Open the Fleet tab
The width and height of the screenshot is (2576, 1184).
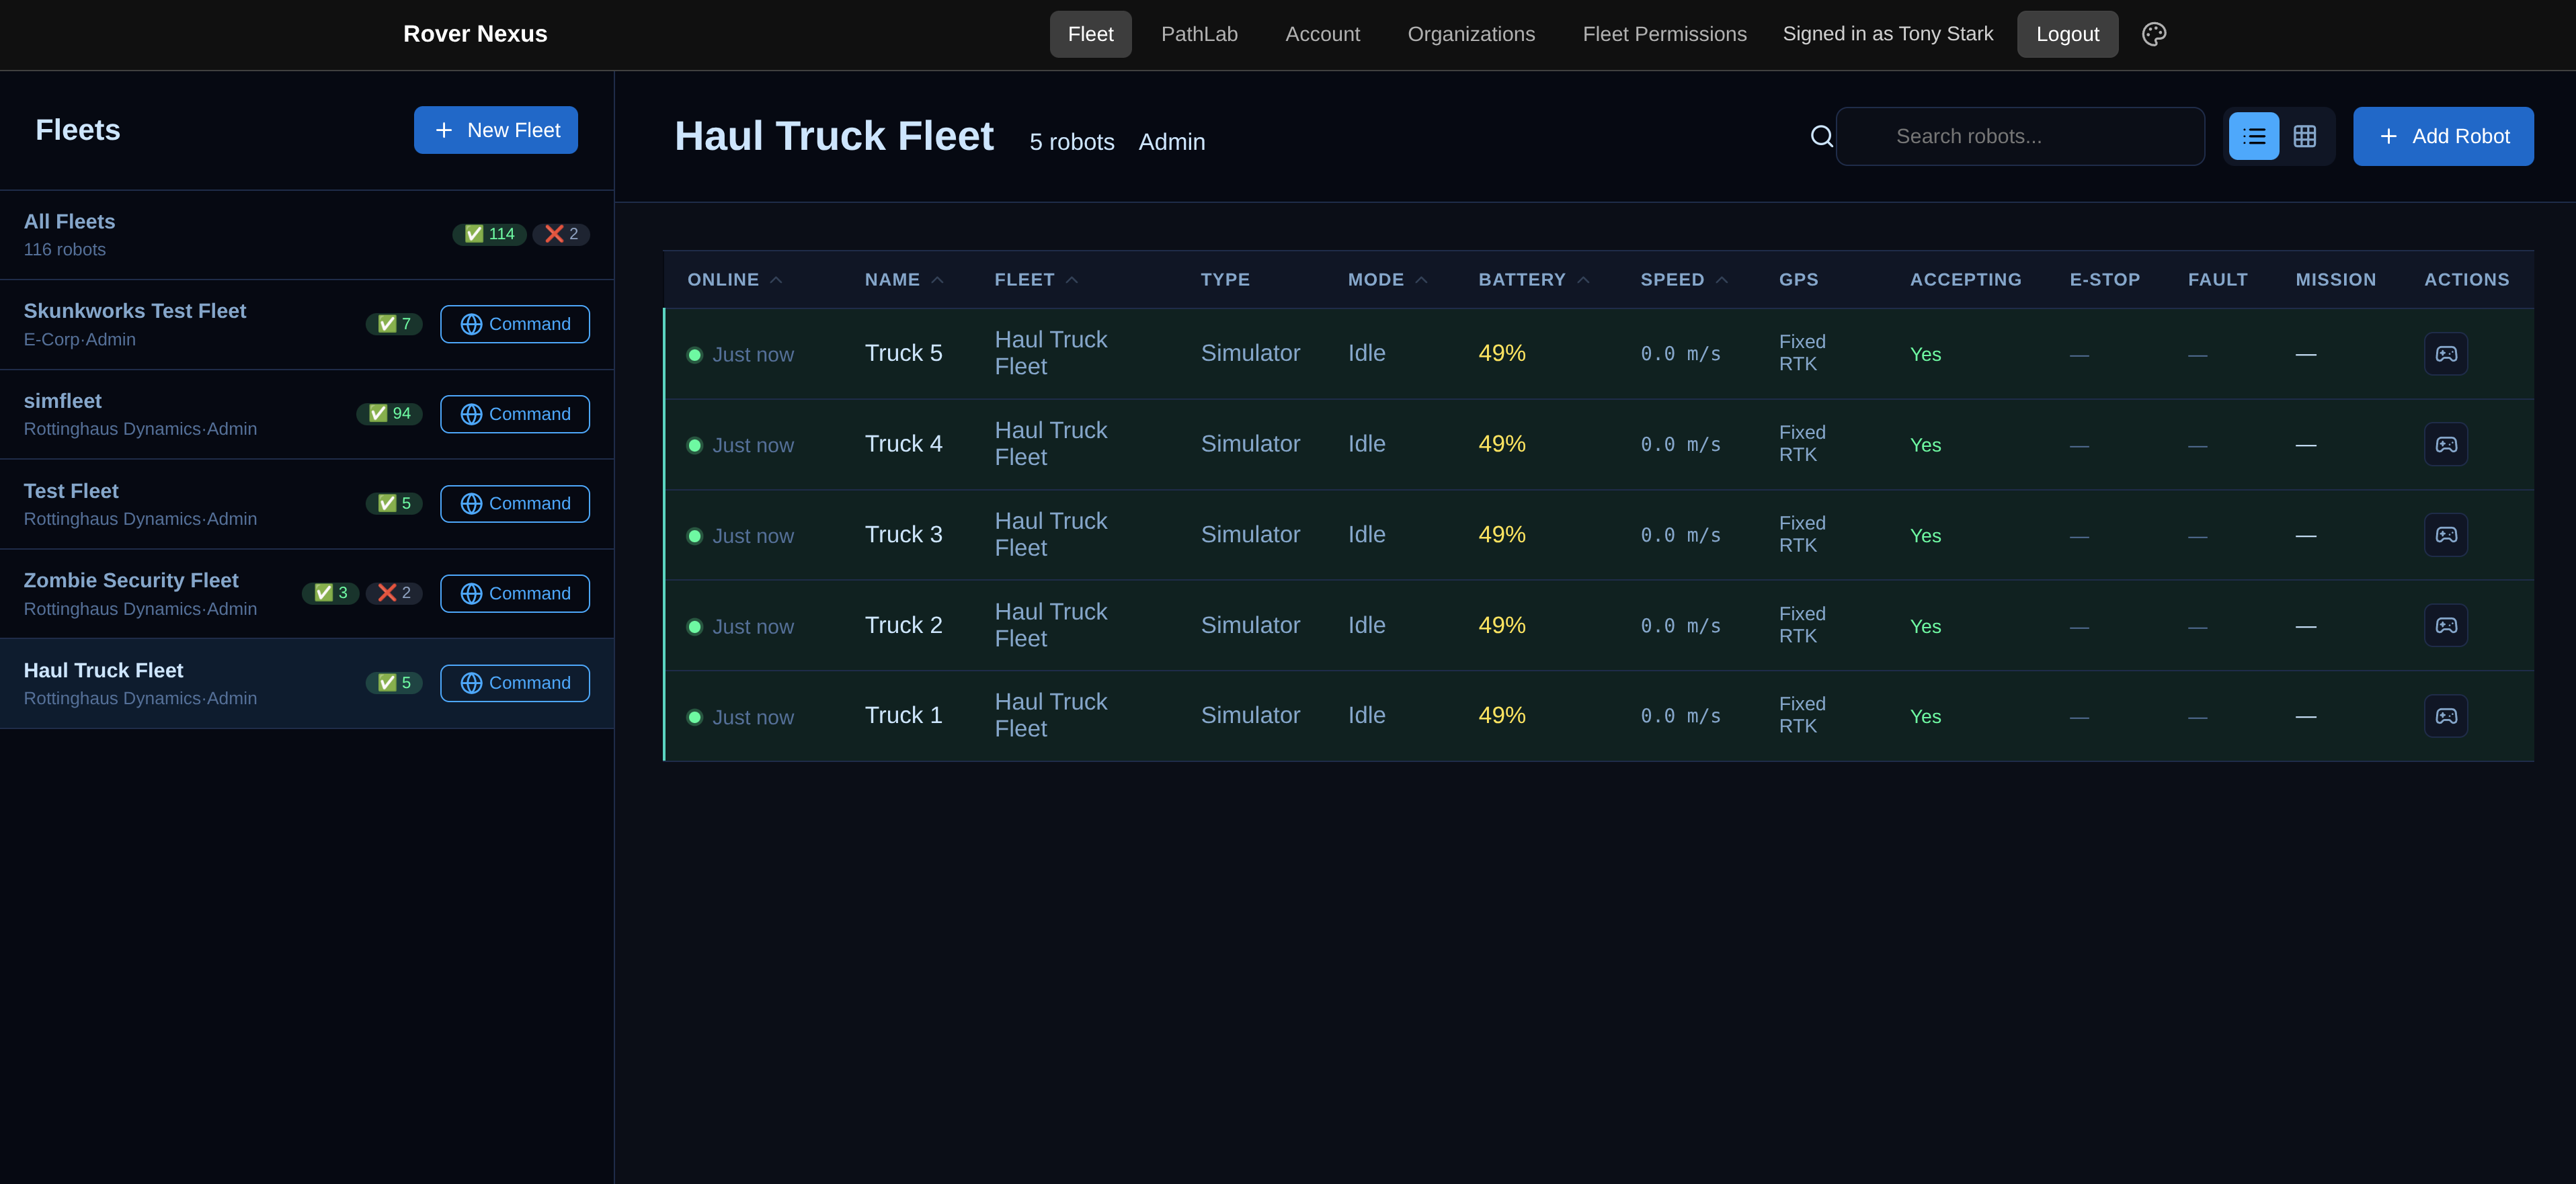(x=1090, y=34)
